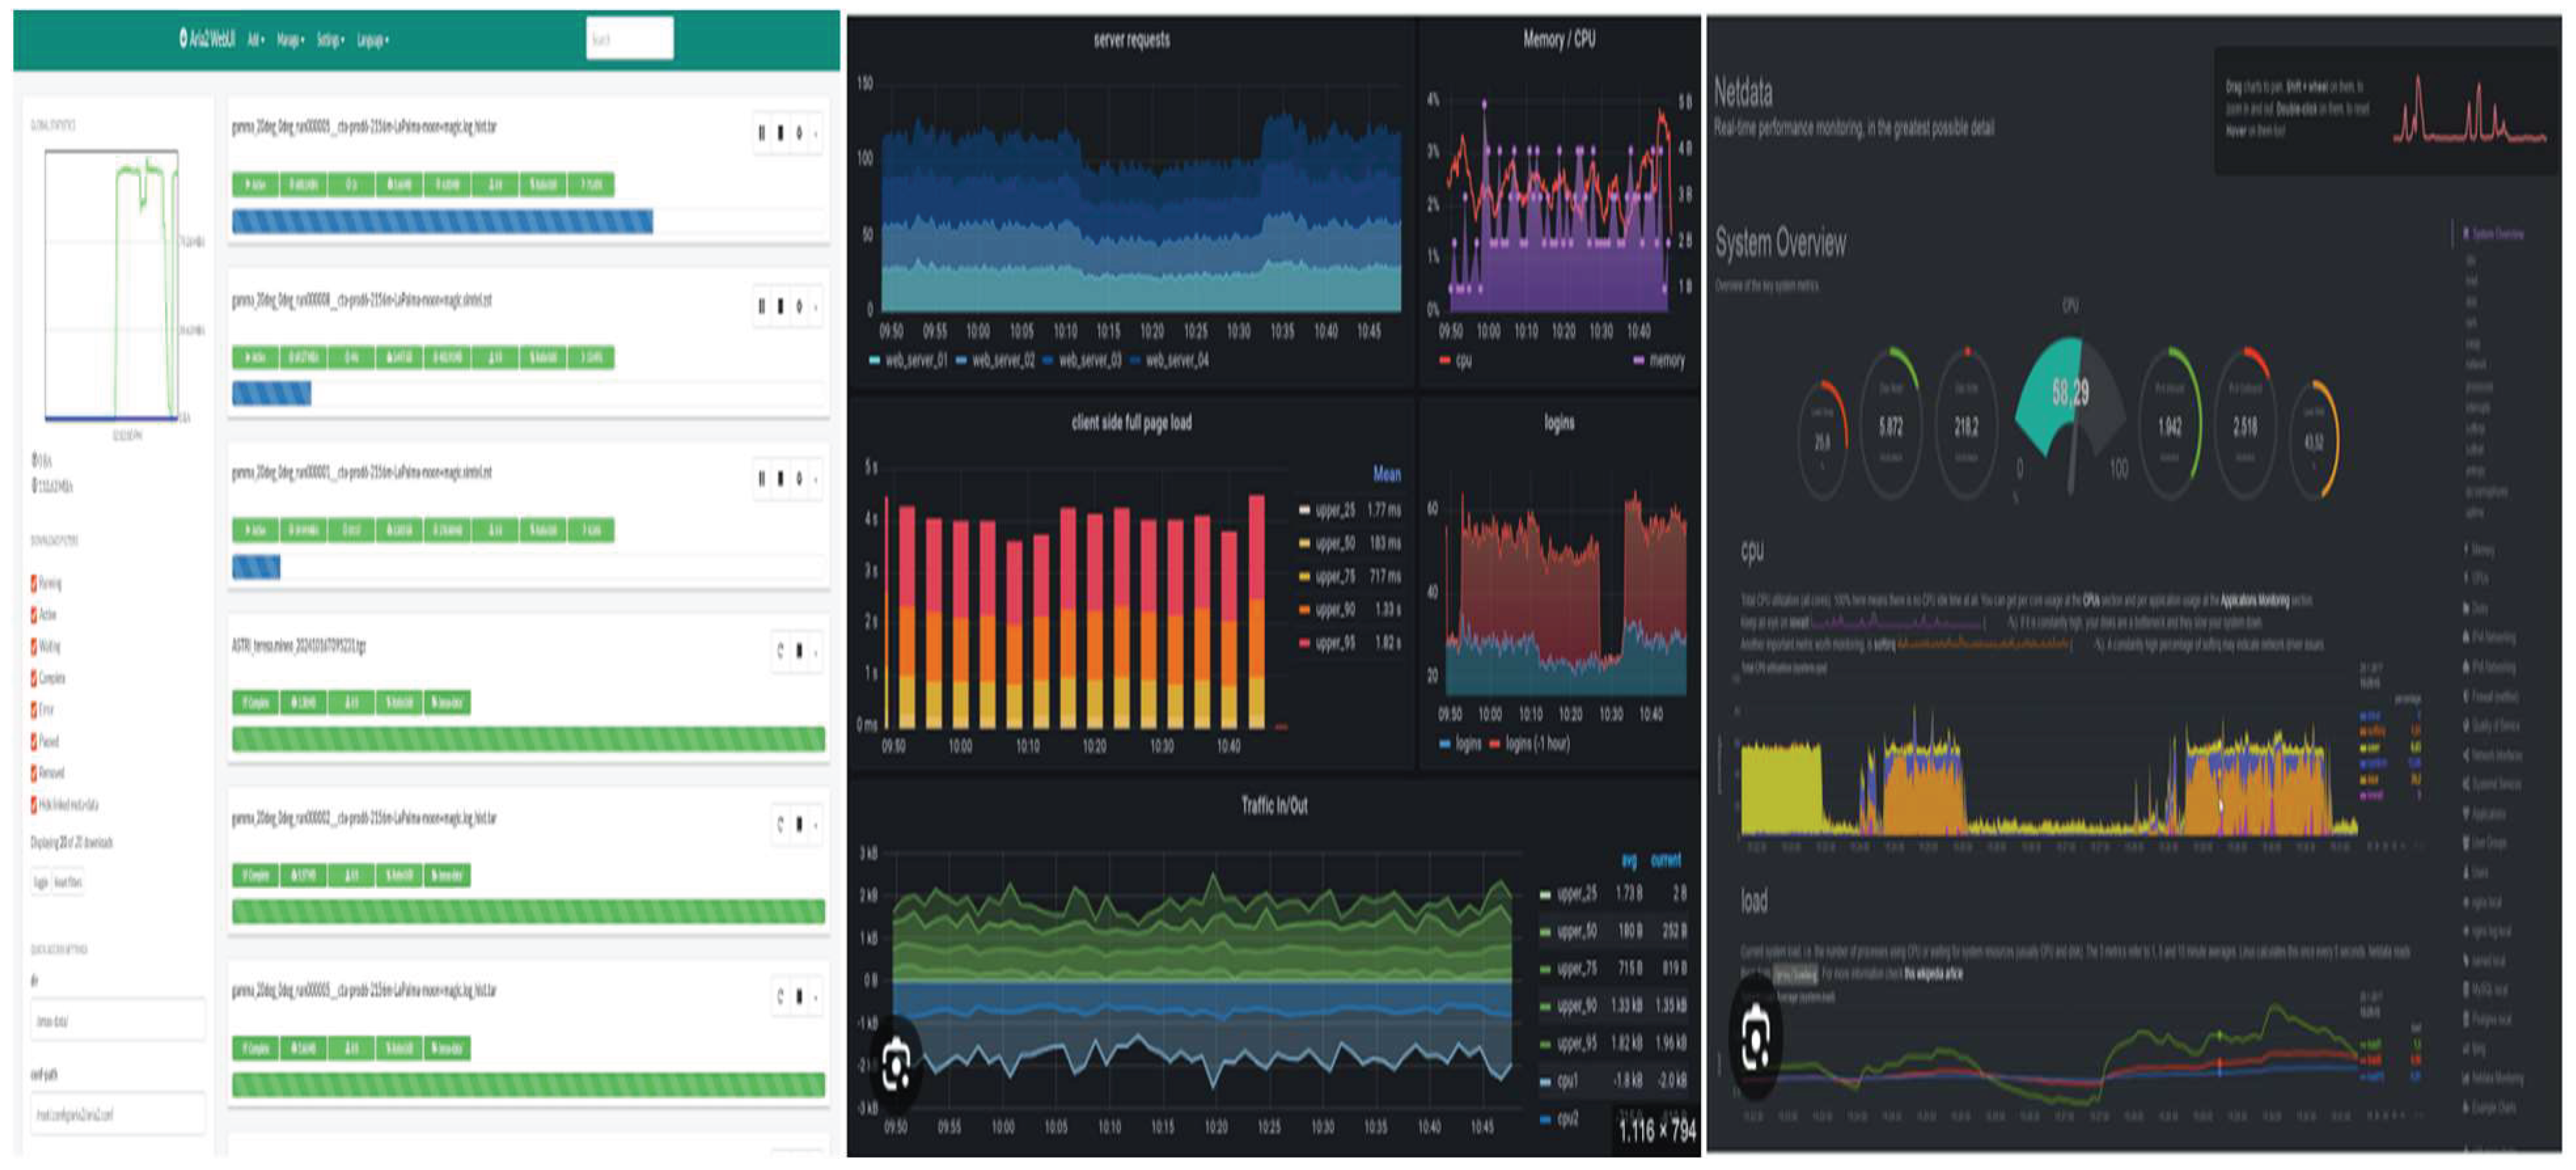Image resolution: width=2576 pixels, height=1170 pixels.
Task: Click the Aria2 WebUI logo
Action: tap(207, 40)
